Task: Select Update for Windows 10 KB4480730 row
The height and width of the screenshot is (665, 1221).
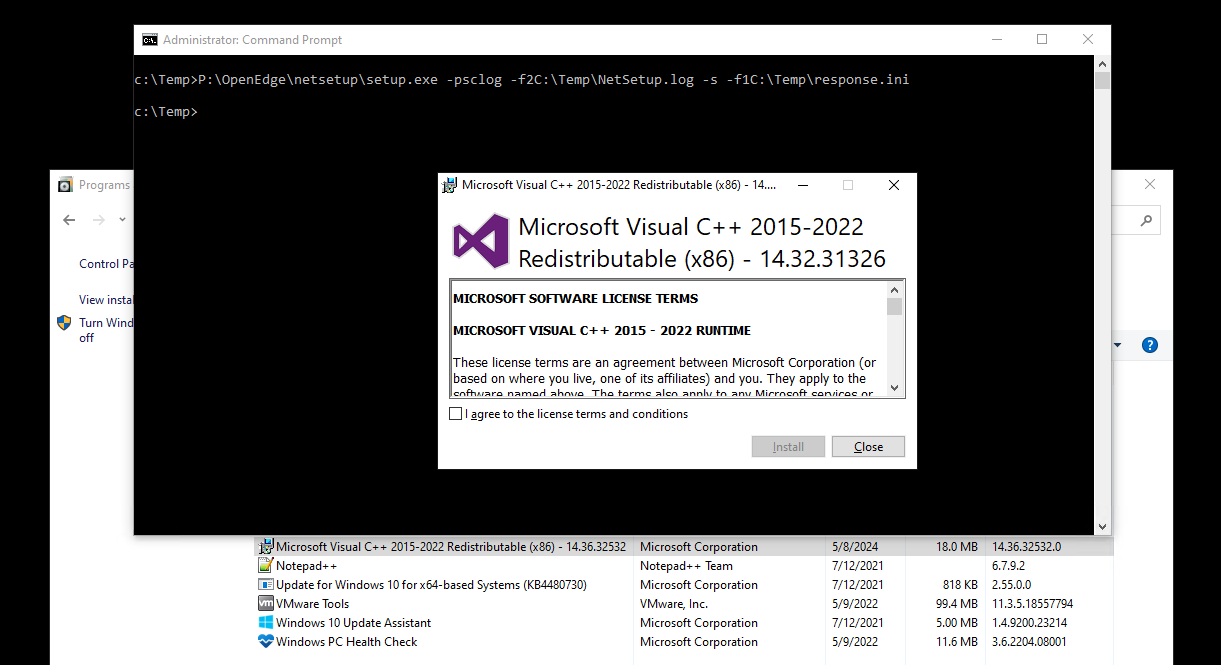Action: [x=683, y=585]
